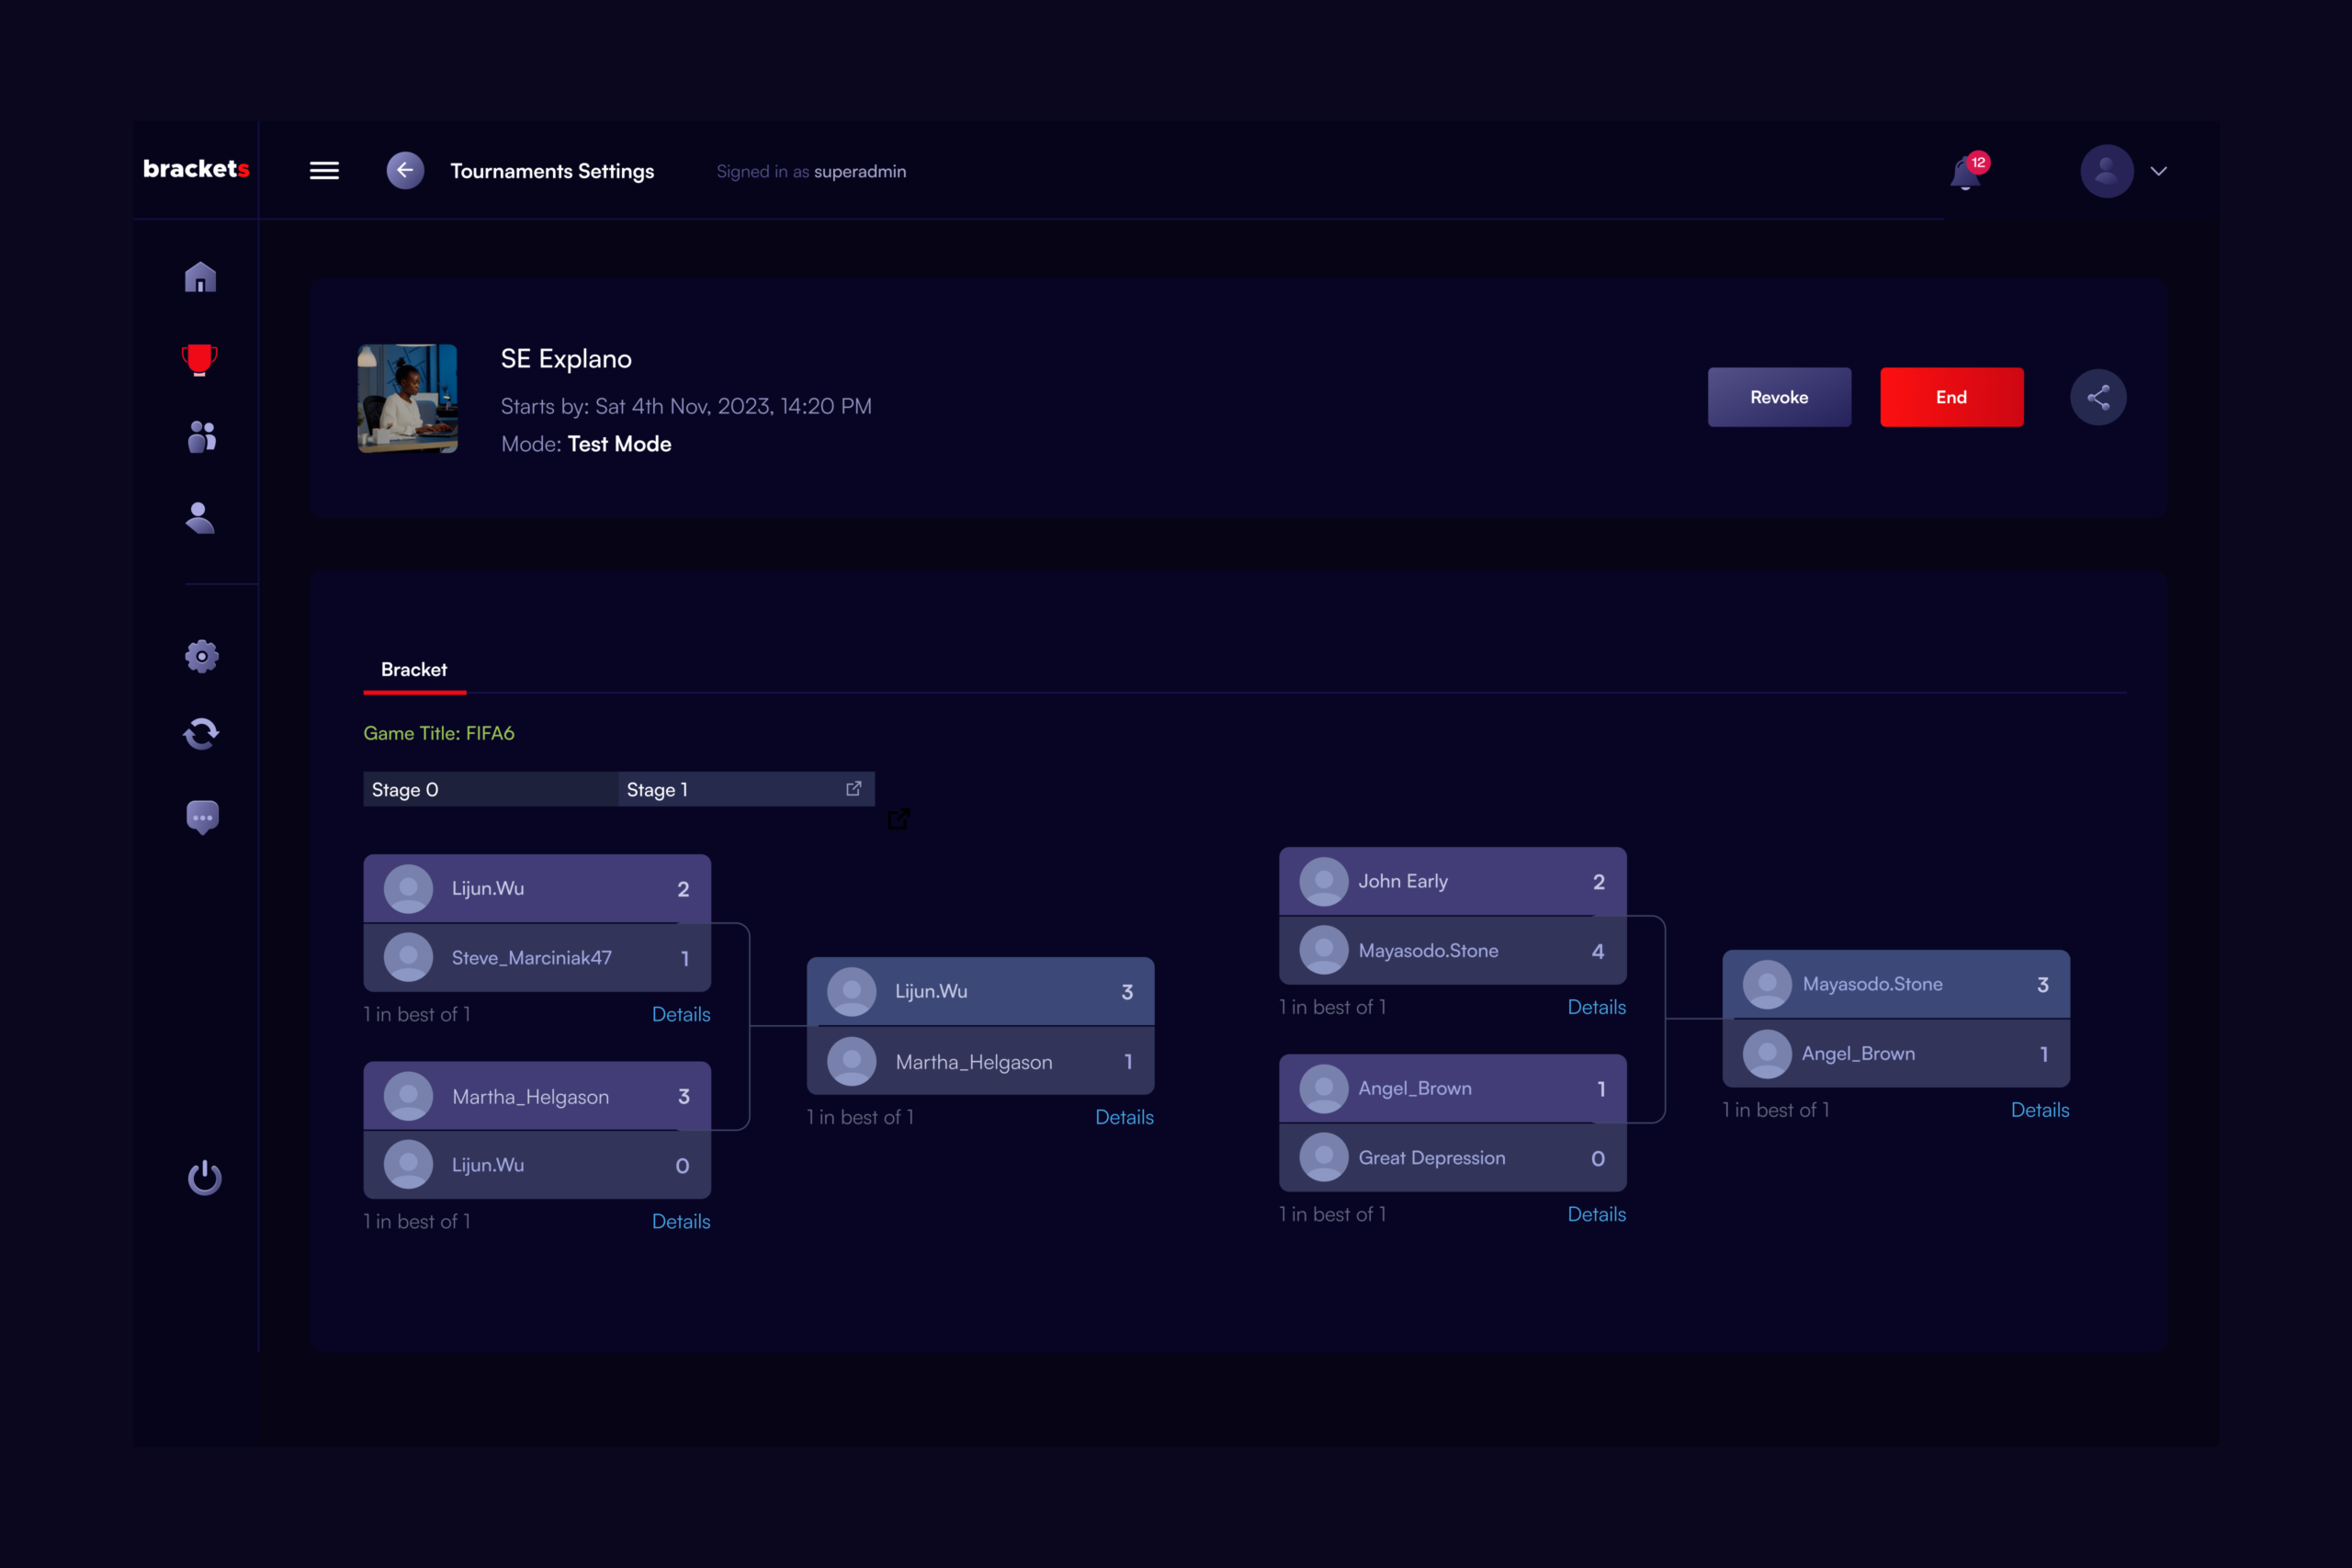
Task: Select the Stage 0 tab
Action: pyautogui.click(x=405, y=790)
